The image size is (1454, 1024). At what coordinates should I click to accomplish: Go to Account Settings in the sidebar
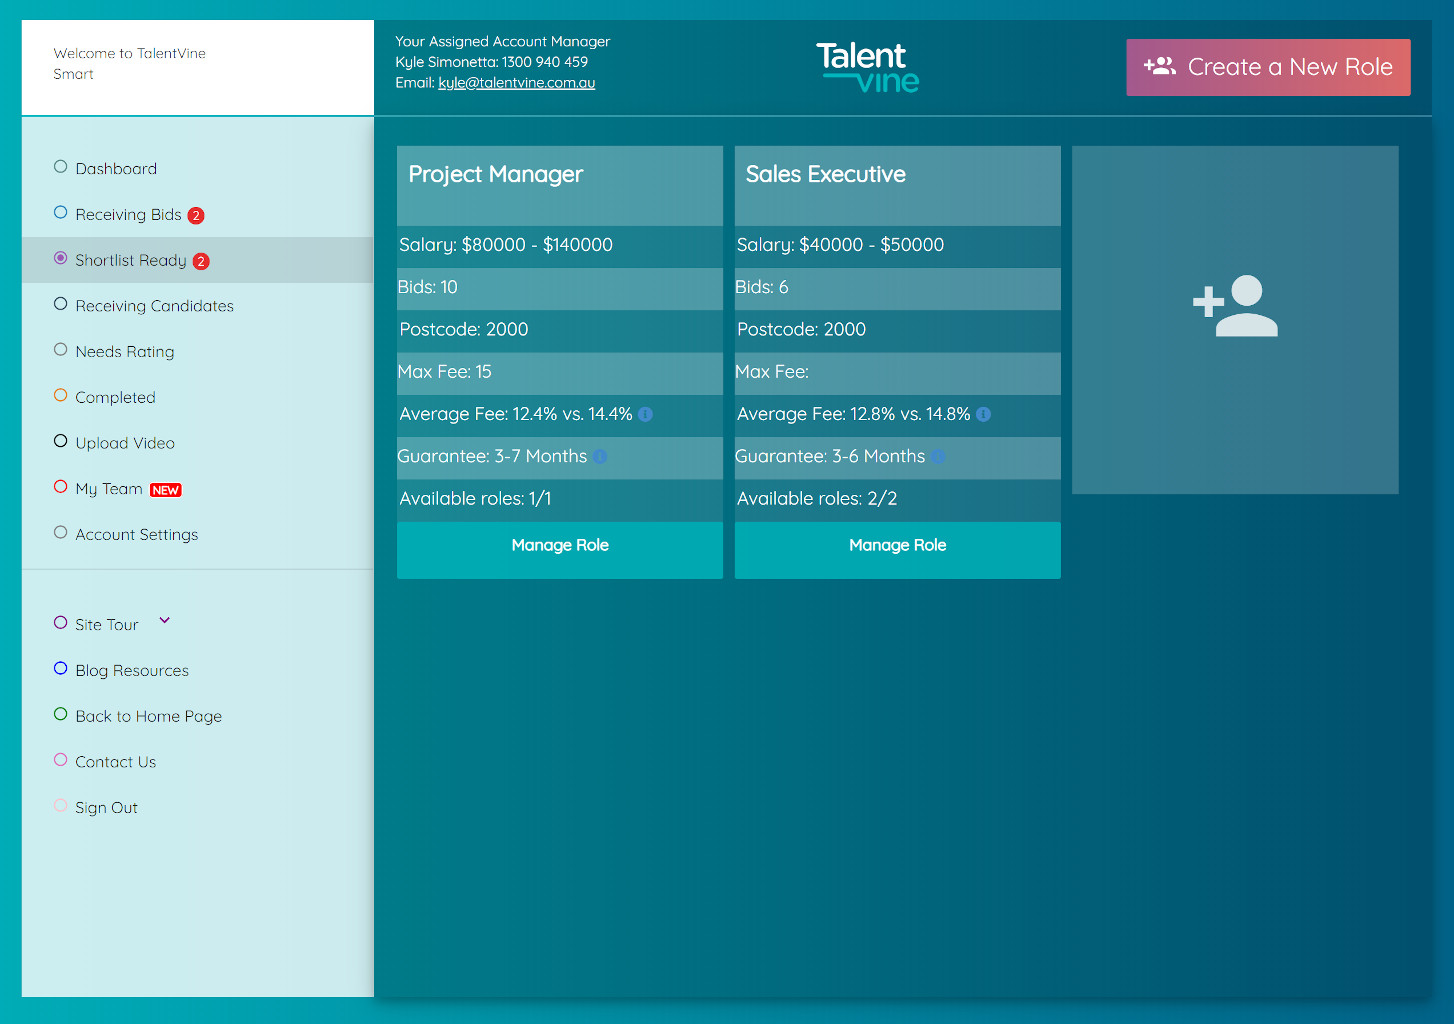(136, 535)
